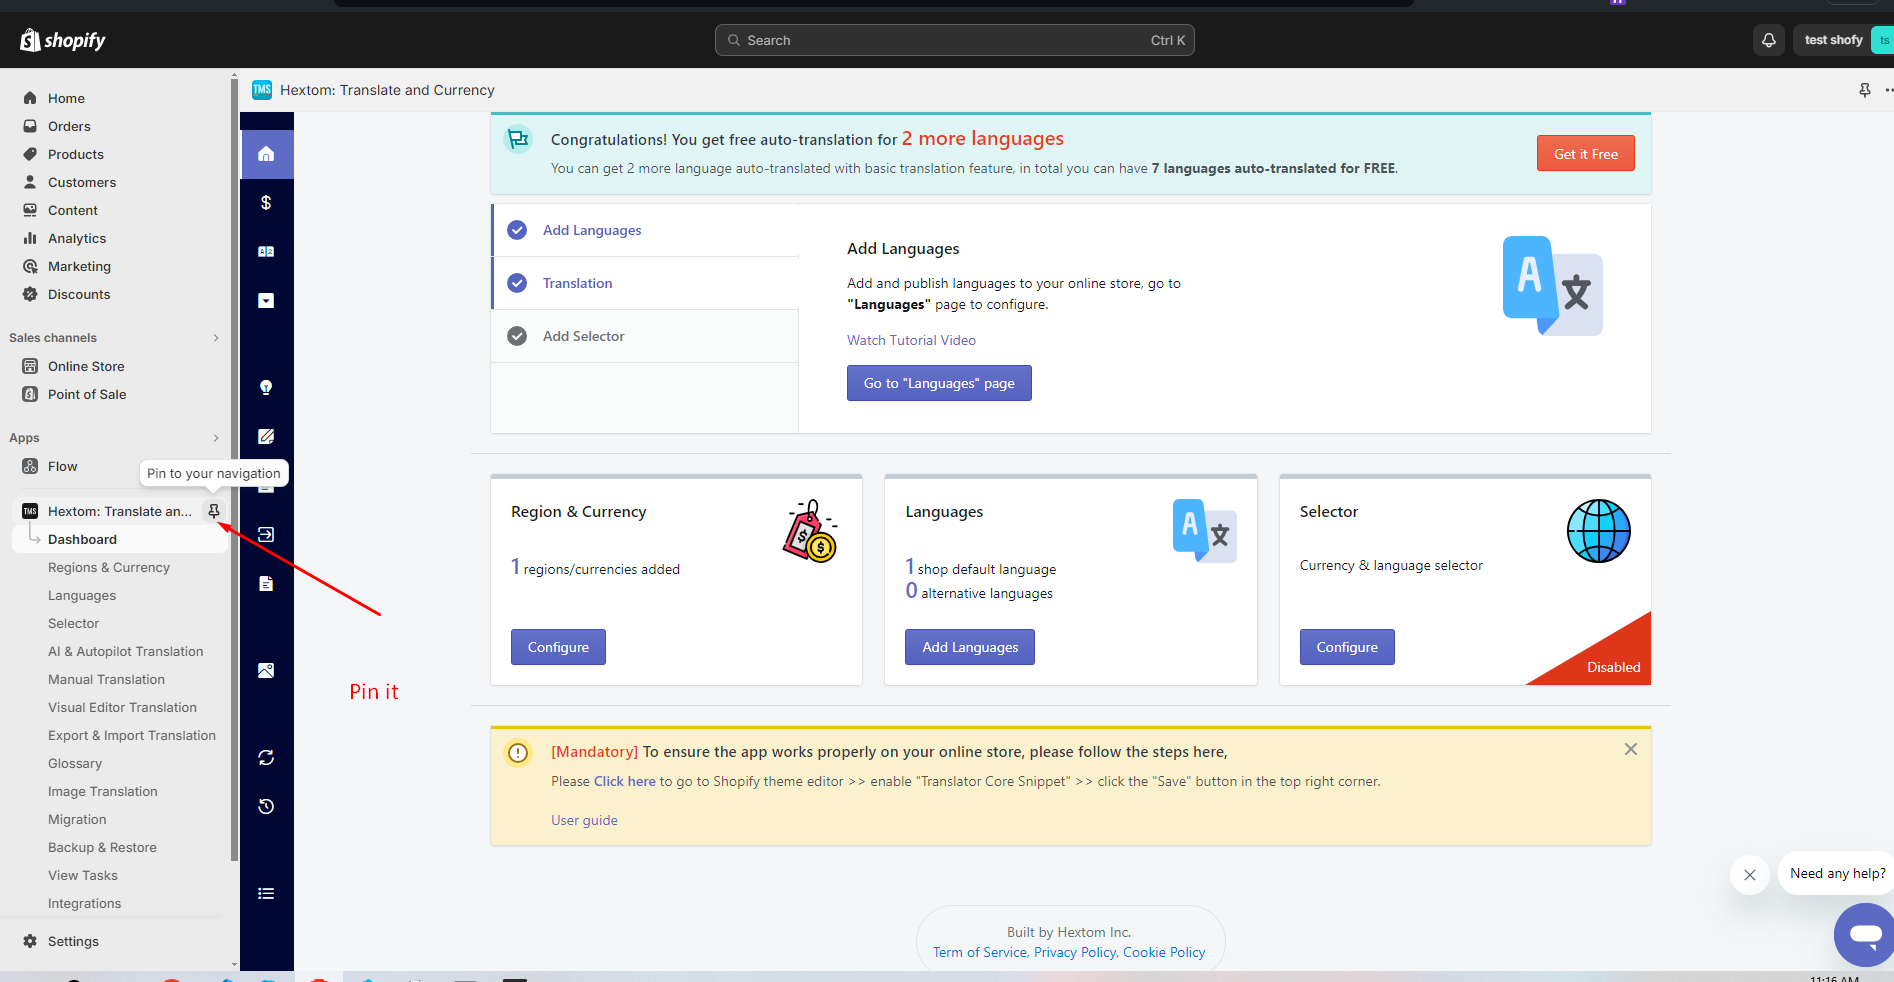Click the selector dropdown icon in dark sidebar
Image resolution: width=1894 pixels, height=982 pixels.
pos(266,301)
